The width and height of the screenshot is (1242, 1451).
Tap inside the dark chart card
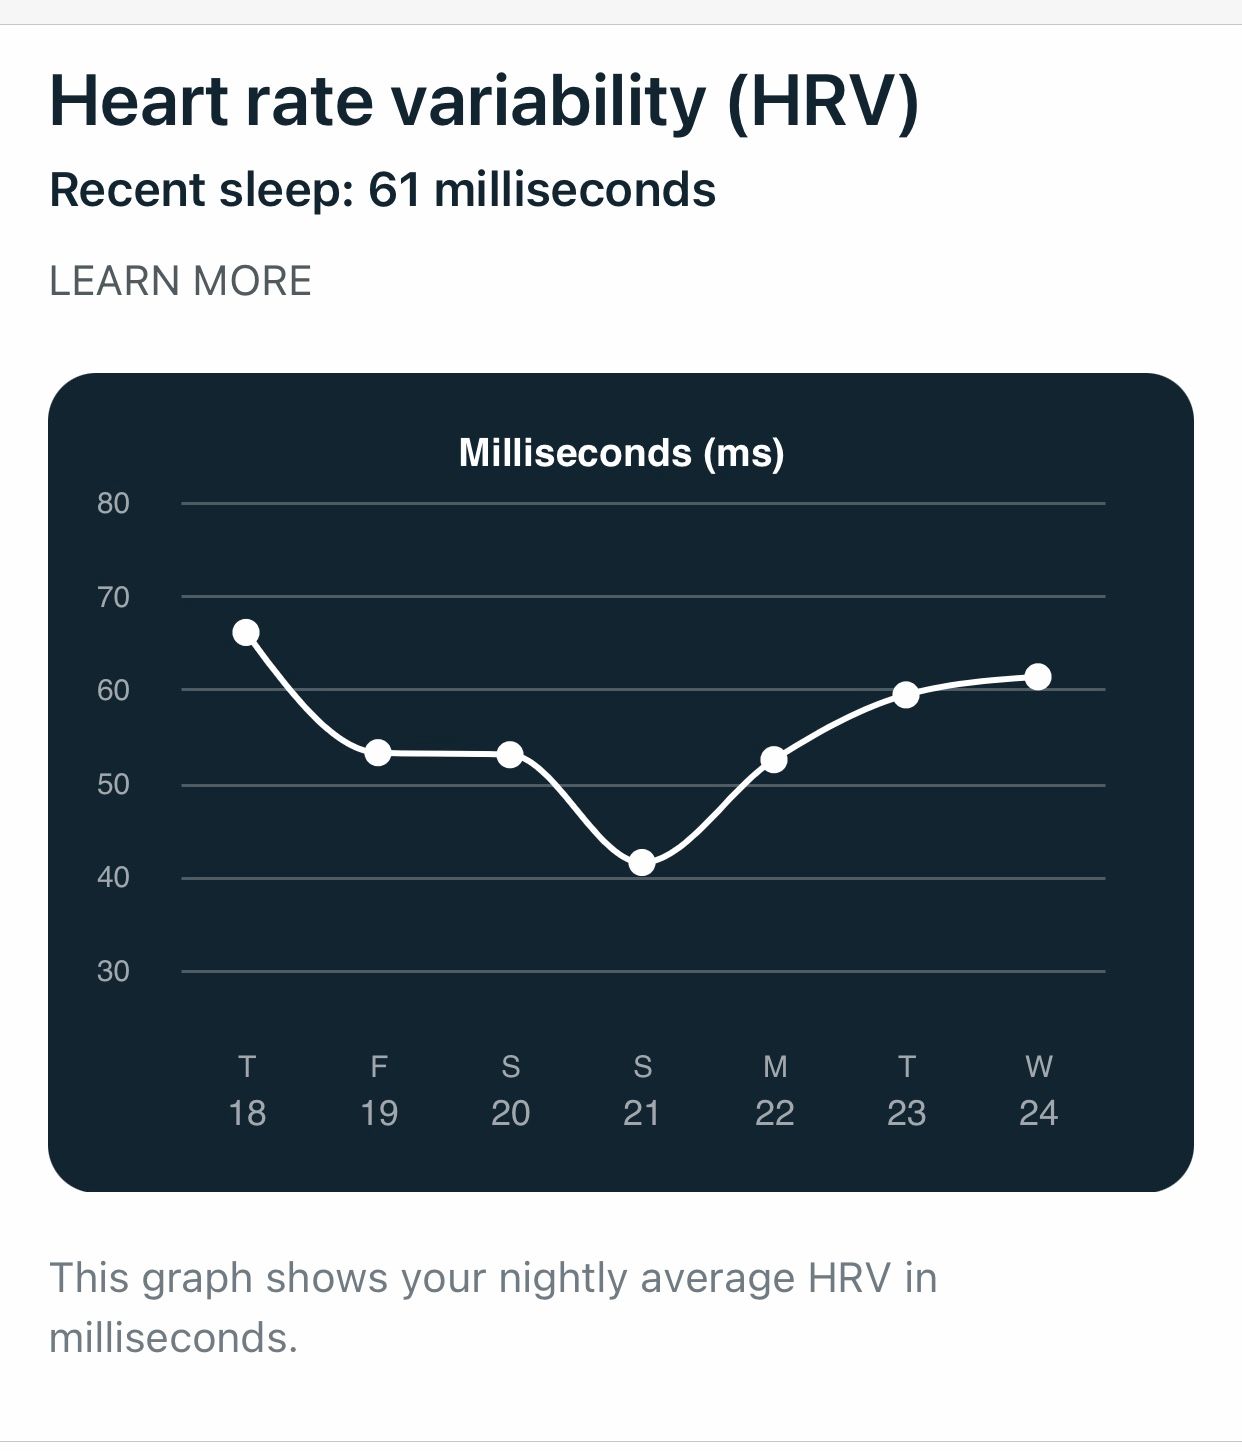[620, 1000]
